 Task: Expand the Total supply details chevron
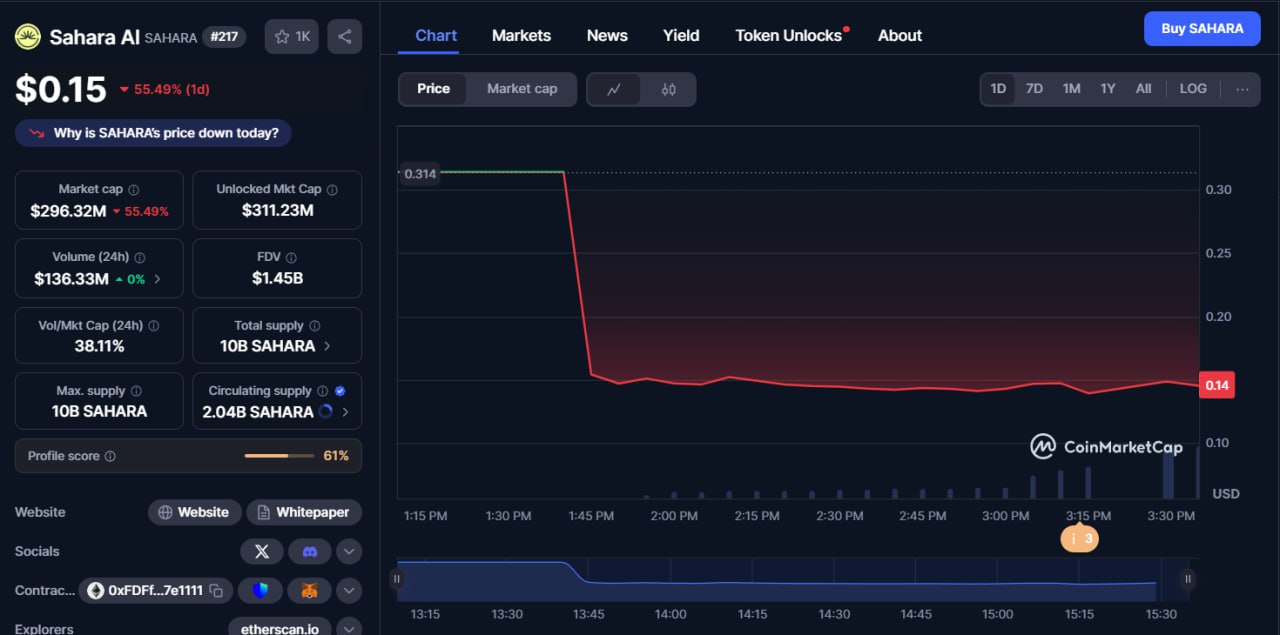(327, 346)
